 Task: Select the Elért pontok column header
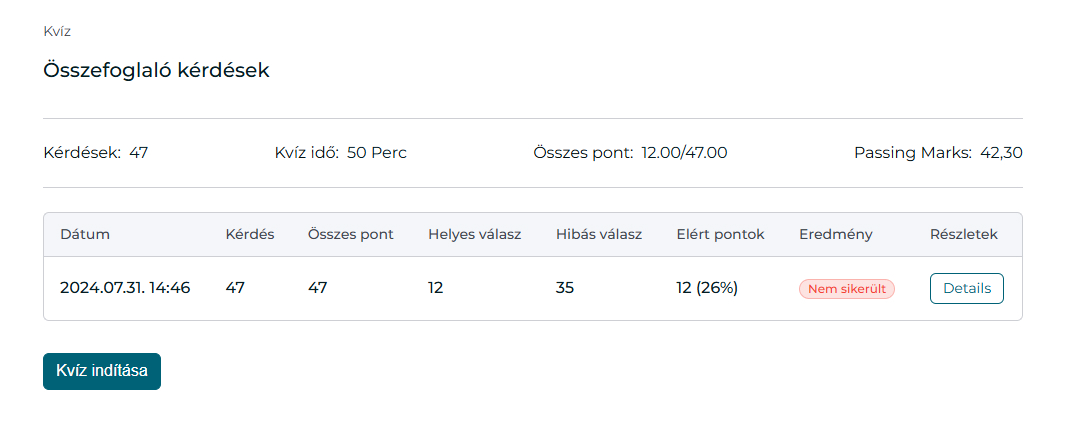pos(720,234)
